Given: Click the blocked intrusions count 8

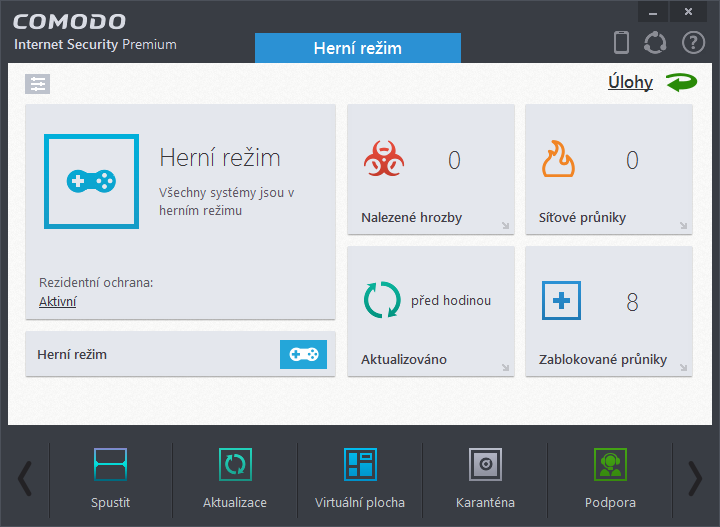Looking at the screenshot, I should click(632, 302).
